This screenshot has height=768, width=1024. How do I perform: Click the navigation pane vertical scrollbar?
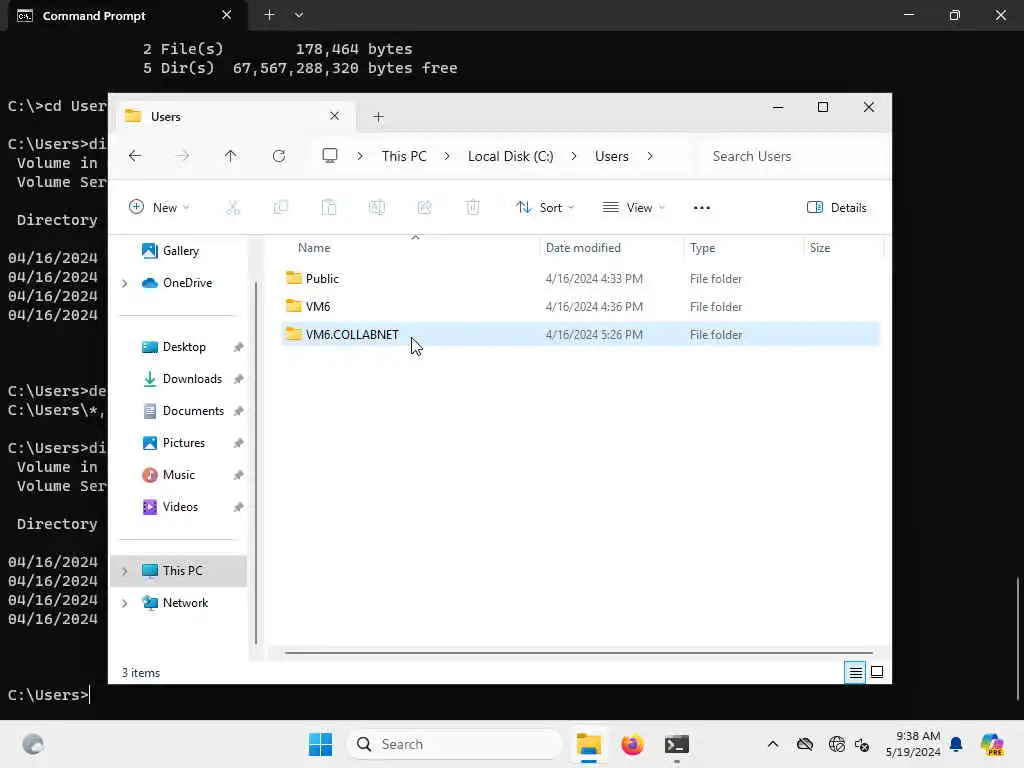[256, 462]
